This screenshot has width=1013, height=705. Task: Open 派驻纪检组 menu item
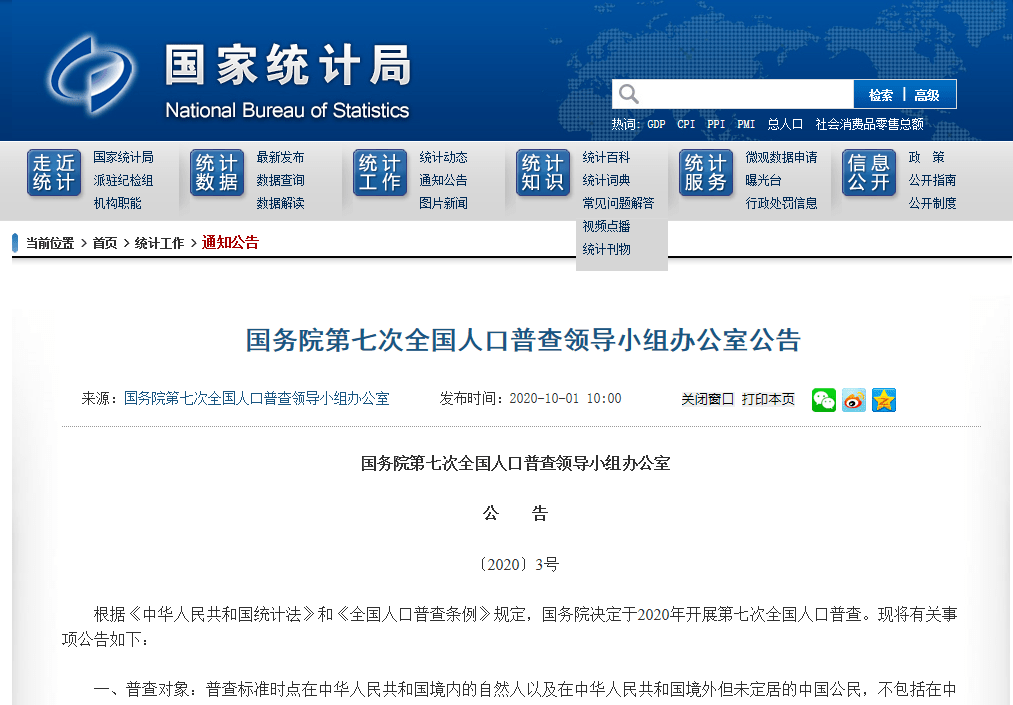123,180
